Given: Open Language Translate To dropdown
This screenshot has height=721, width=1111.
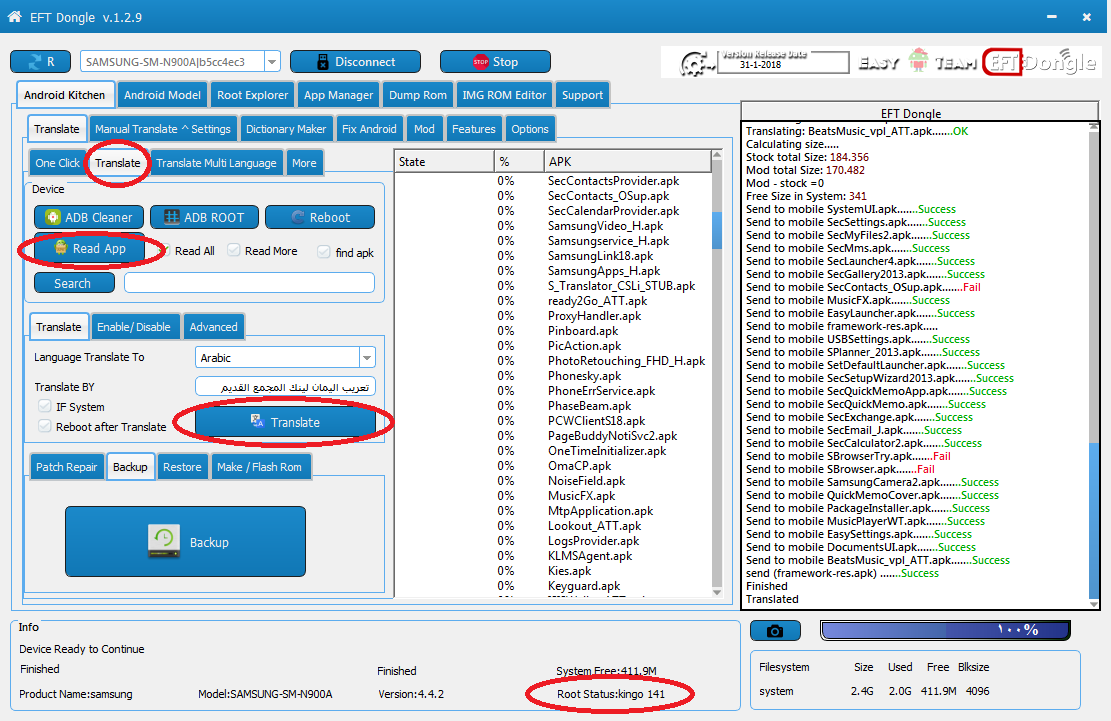Looking at the screenshot, I should [367, 358].
